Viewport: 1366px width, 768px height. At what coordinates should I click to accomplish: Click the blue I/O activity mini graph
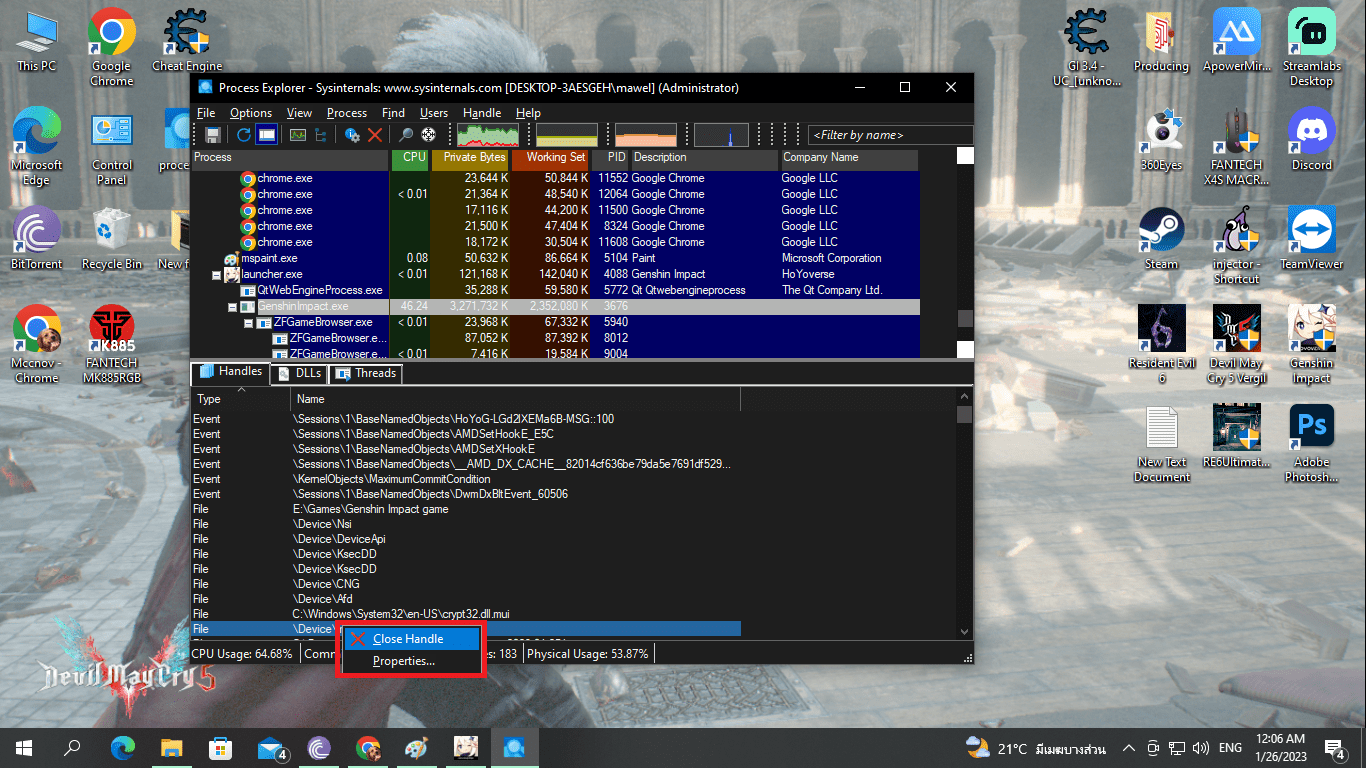pos(721,135)
